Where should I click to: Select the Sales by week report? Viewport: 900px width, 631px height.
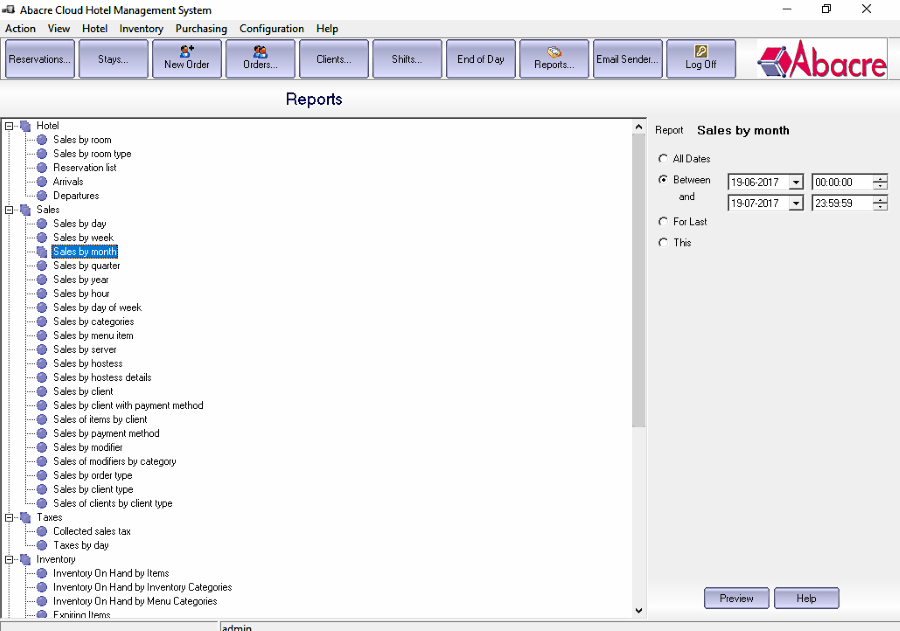[x=83, y=238]
